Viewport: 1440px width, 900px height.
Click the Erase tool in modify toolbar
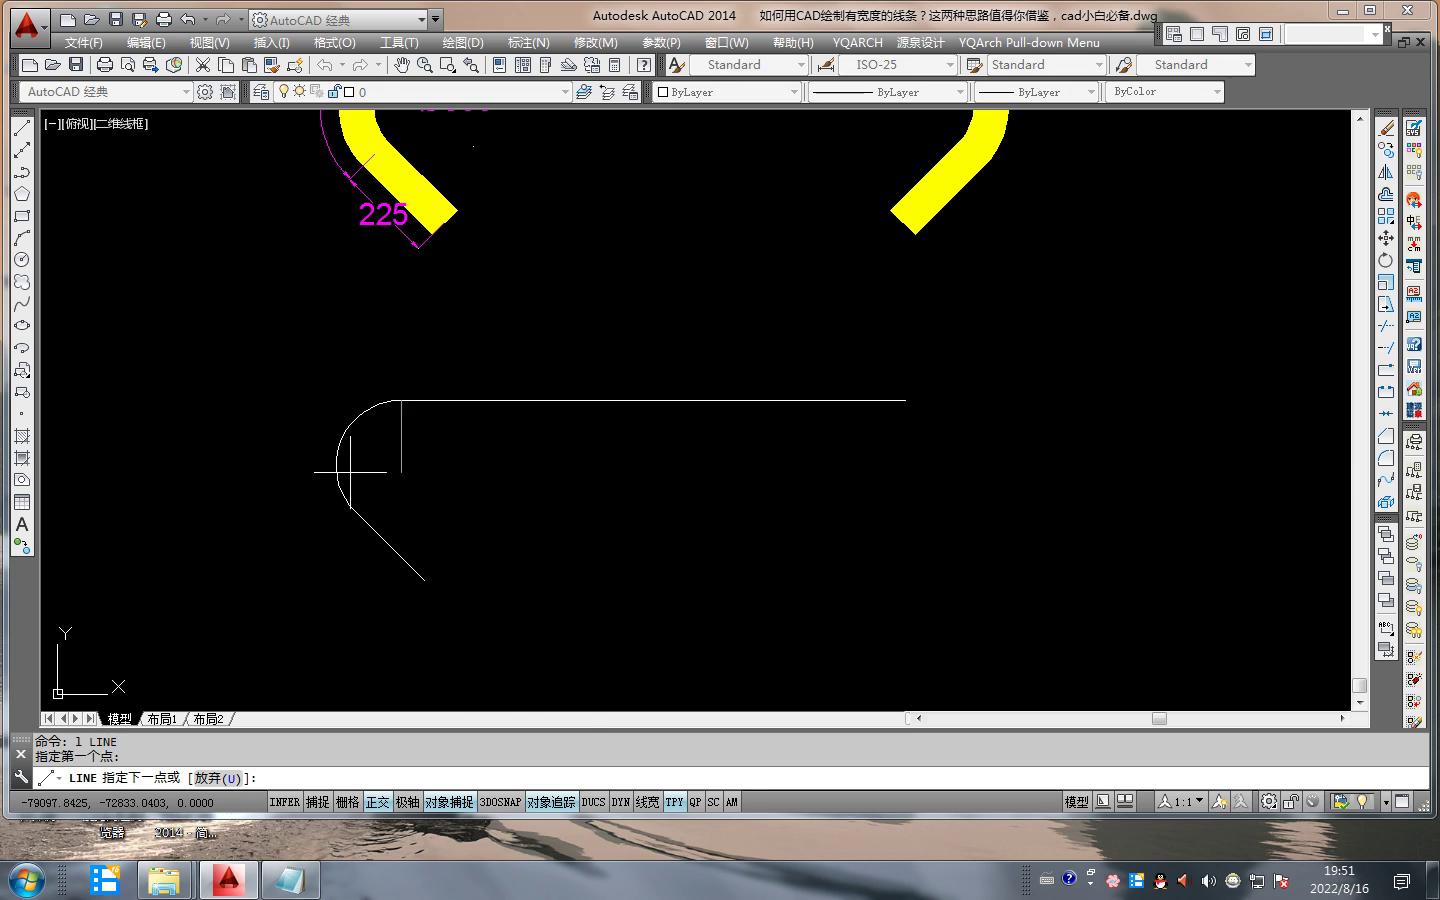coord(1386,128)
